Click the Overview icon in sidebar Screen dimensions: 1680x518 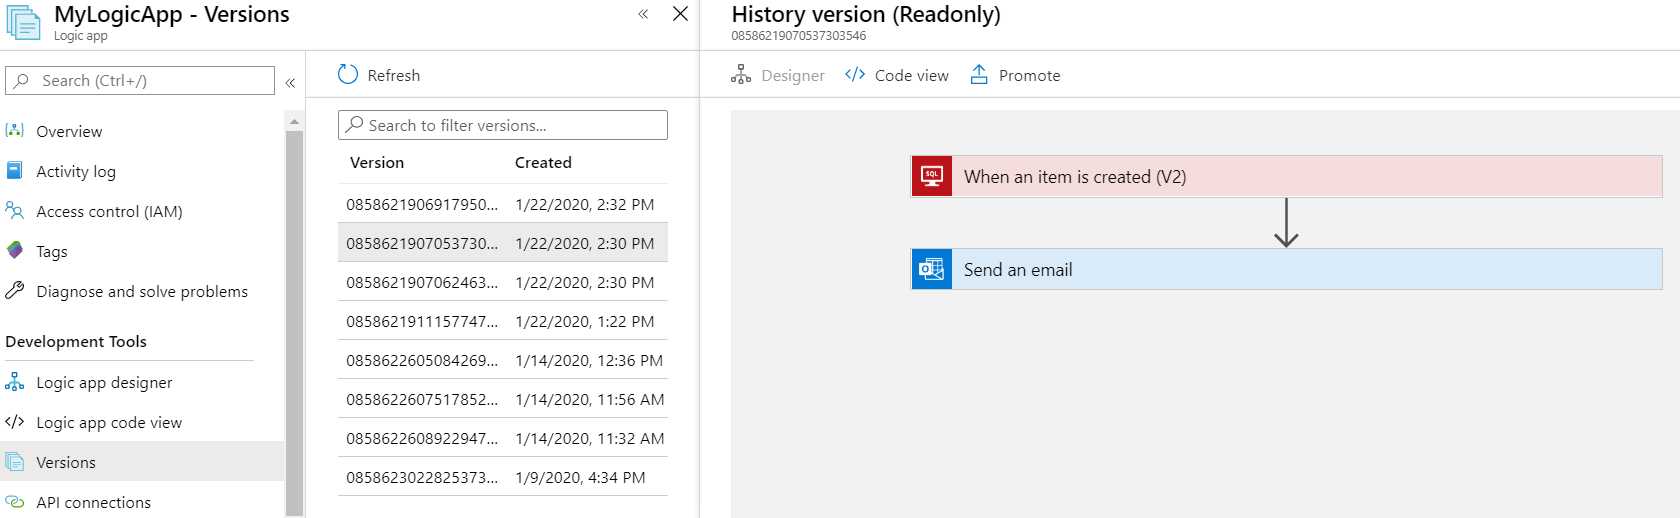[15, 131]
